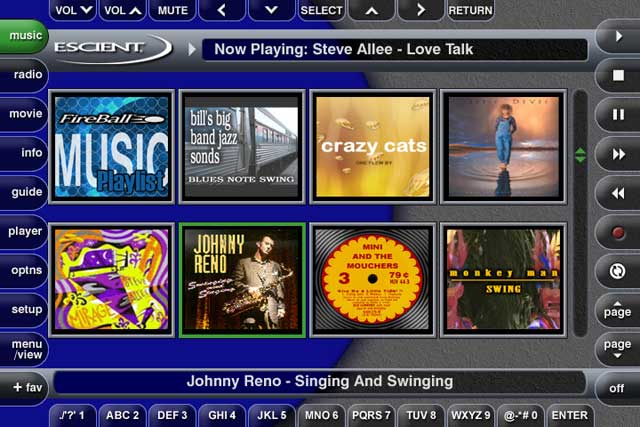Go to the previous page with page up
Viewport: 640px width, 427px height.
pyautogui.click(x=617, y=310)
